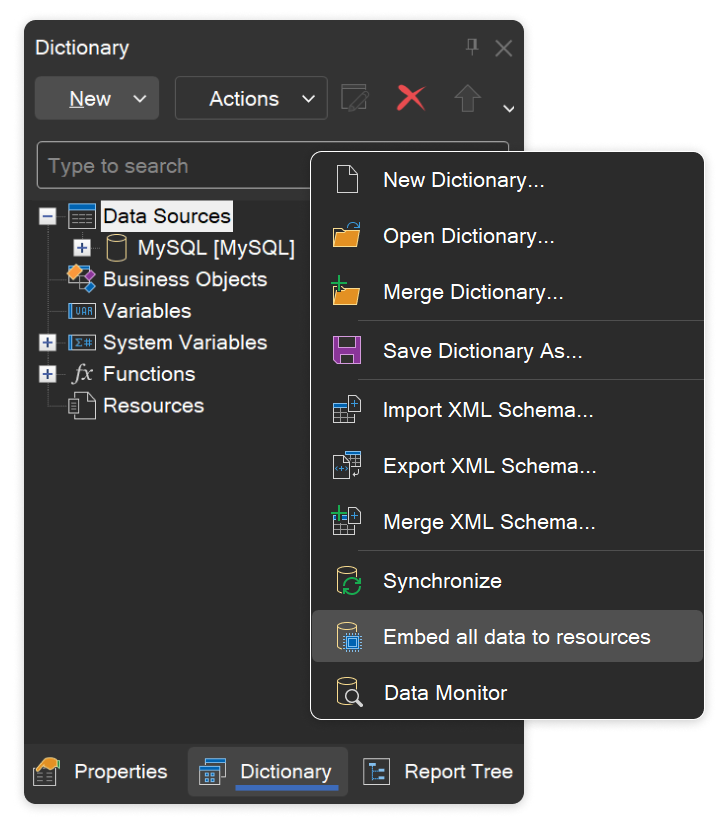Click the Resources document icon
728x824 pixels.
coord(82,406)
